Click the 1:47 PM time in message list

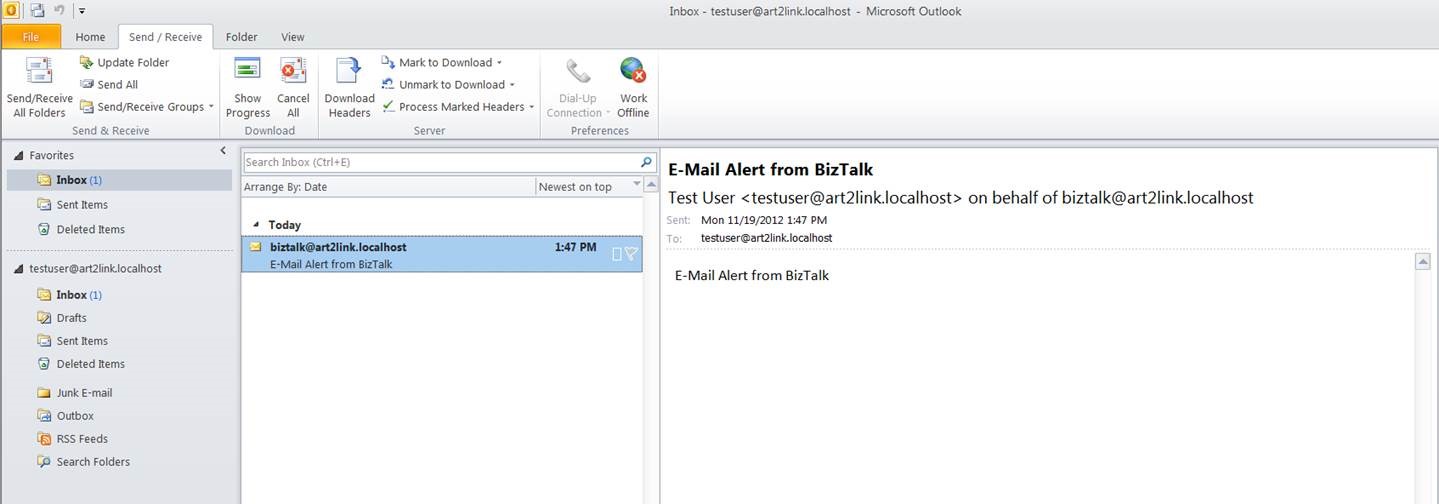point(576,247)
